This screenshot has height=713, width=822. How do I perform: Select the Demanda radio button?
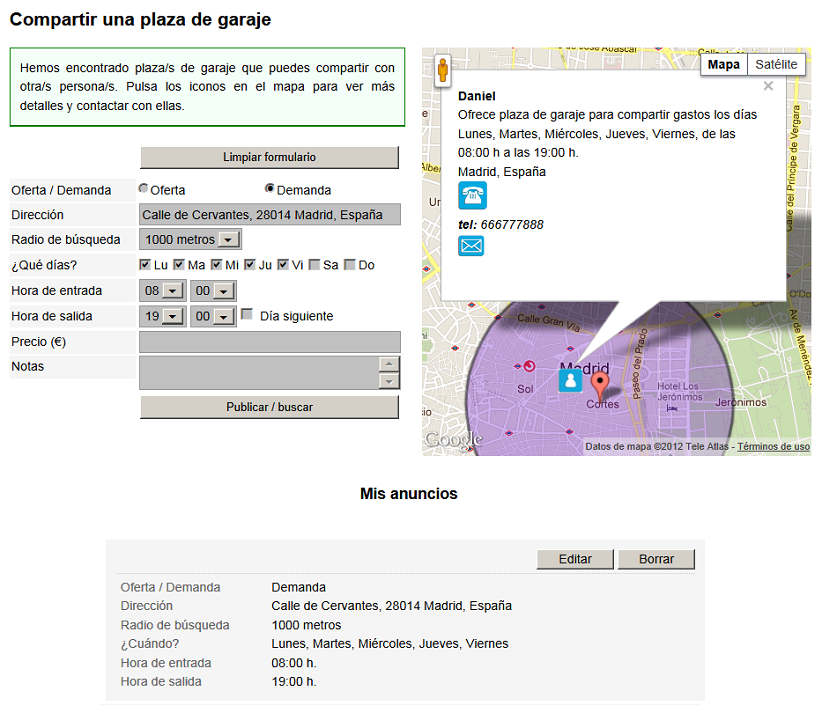tap(269, 188)
